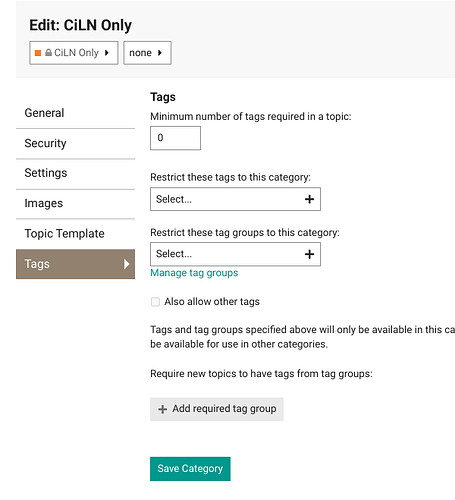Click 'Require new topics to have tags' text
This screenshot has height=500, width=455.
click(261, 374)
